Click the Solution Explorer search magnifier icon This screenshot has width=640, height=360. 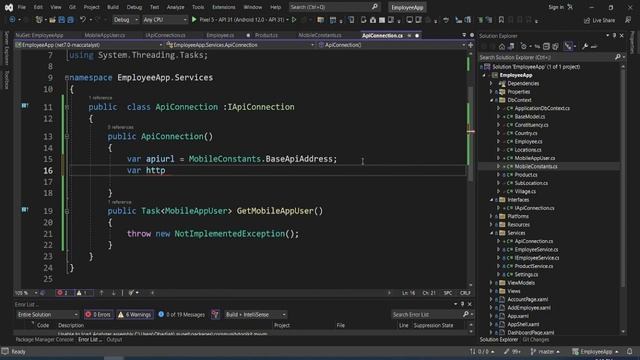(x=618, y=57)
